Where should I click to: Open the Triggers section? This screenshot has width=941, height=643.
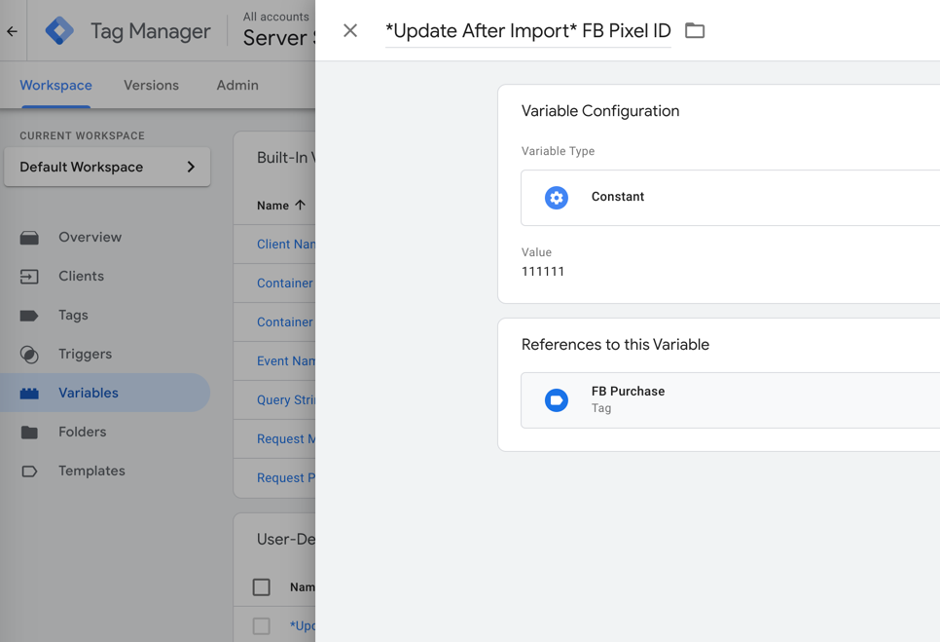click(x=85, y=354)
